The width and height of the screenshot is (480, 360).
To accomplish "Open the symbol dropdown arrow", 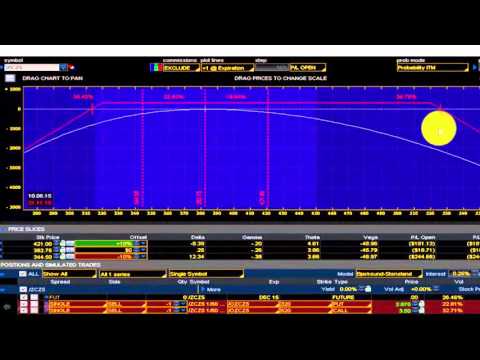I will [x=63, y=67].
